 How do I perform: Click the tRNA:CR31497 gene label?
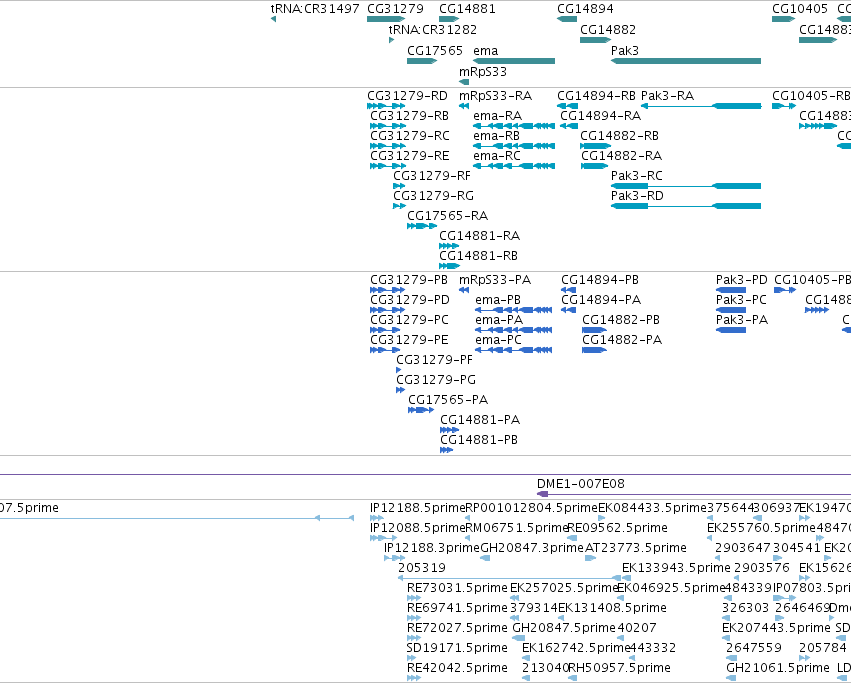pos(315,9)
